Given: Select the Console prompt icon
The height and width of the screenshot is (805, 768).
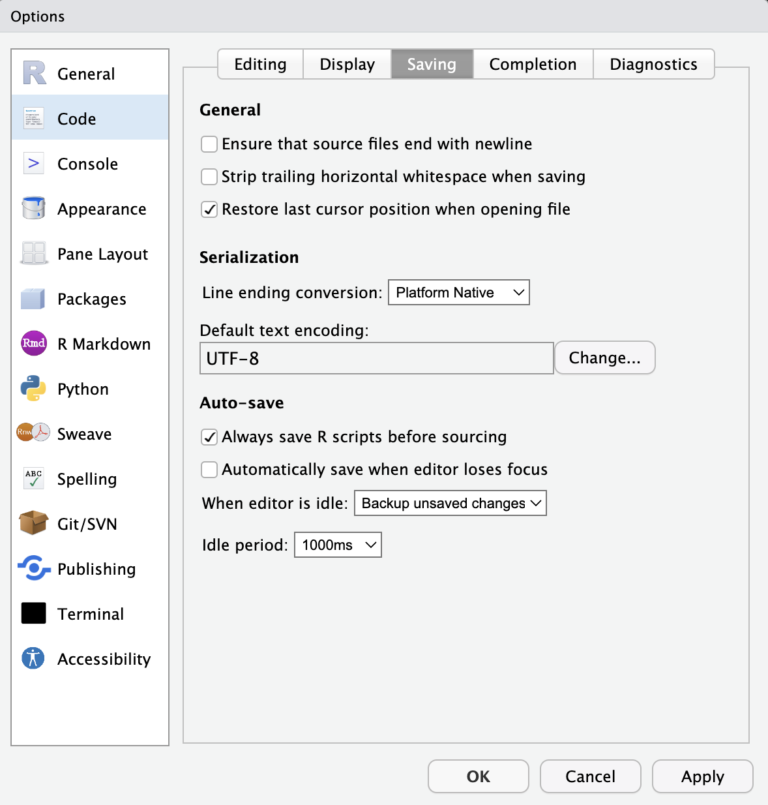Looking at the screenshot, I should click(34, 164).
